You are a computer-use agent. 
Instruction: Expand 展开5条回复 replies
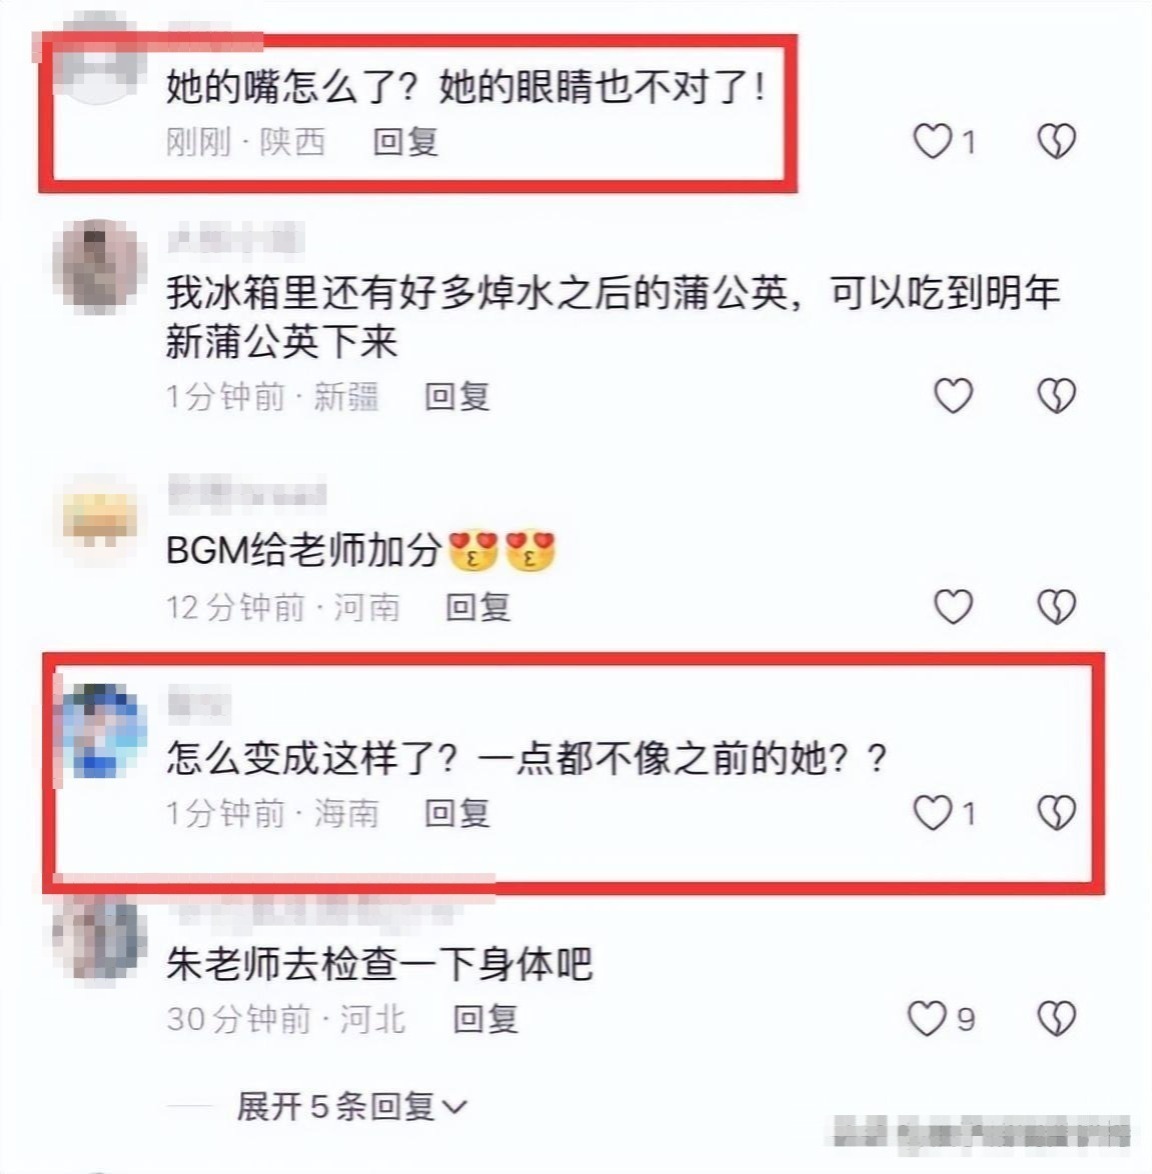click(351, 1106)
